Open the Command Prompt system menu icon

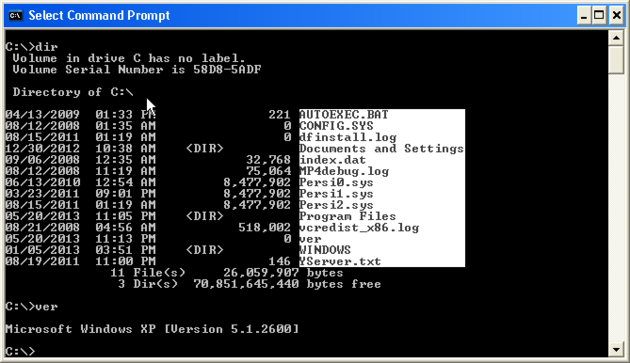tap(15, 16)
